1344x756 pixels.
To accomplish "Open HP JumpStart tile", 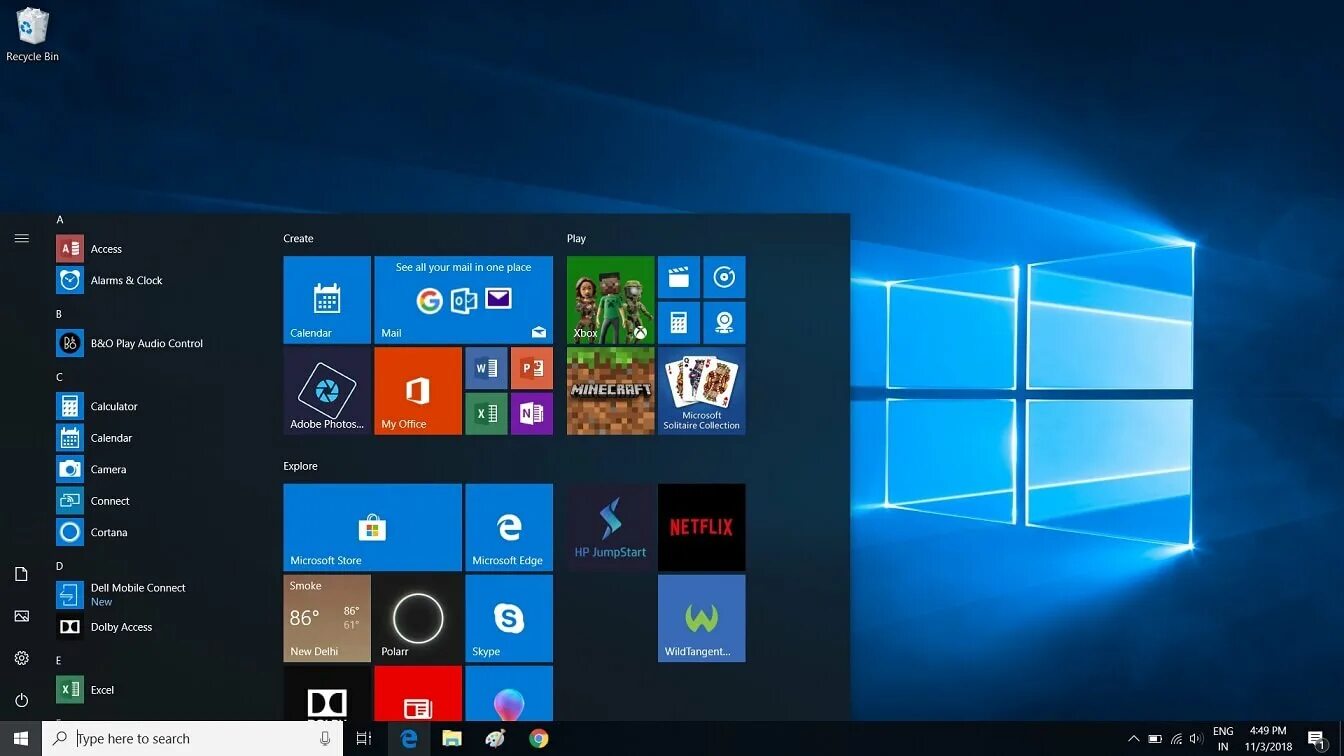I will tap(611, 527).
